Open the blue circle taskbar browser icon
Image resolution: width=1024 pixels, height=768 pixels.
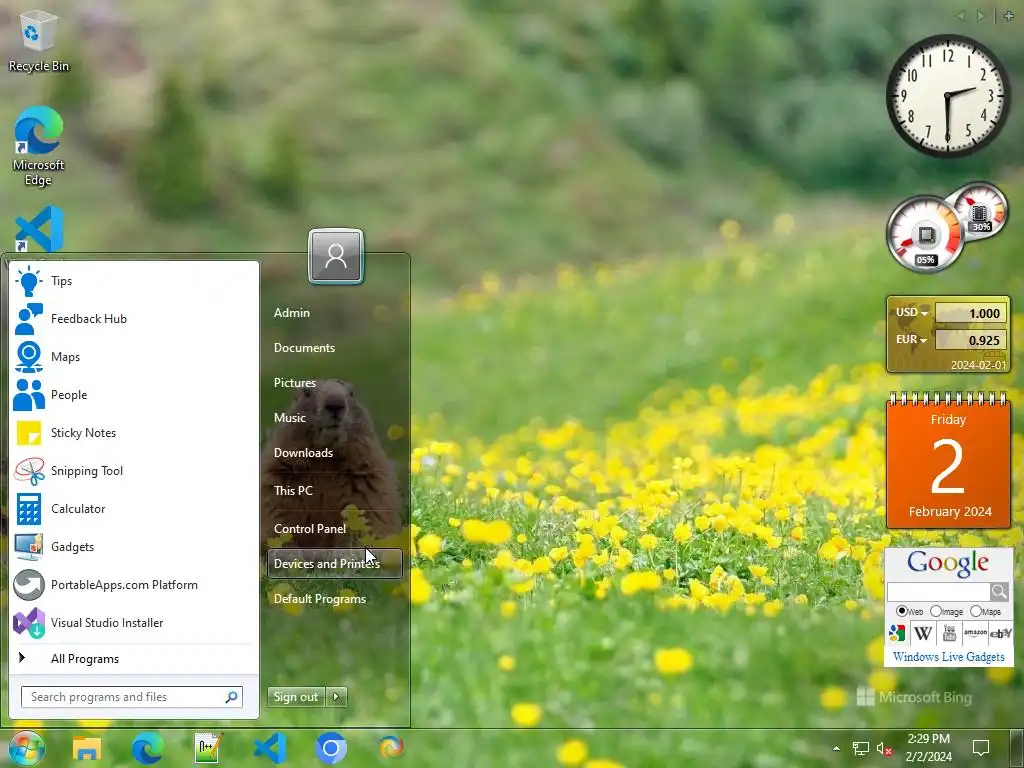[330, 748]
